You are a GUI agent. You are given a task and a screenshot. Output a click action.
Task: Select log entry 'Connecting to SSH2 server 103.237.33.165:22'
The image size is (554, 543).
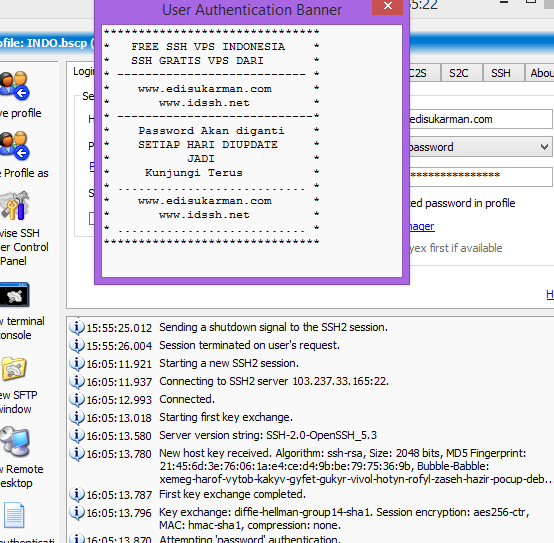(274, 382)
